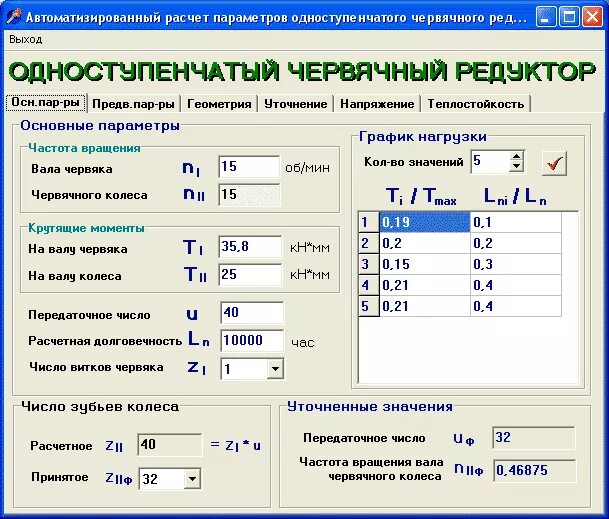This screenshot has height=519, width=609.
Task: Maximize the application window
Action: pyautogui.click(x=569, y=17)
